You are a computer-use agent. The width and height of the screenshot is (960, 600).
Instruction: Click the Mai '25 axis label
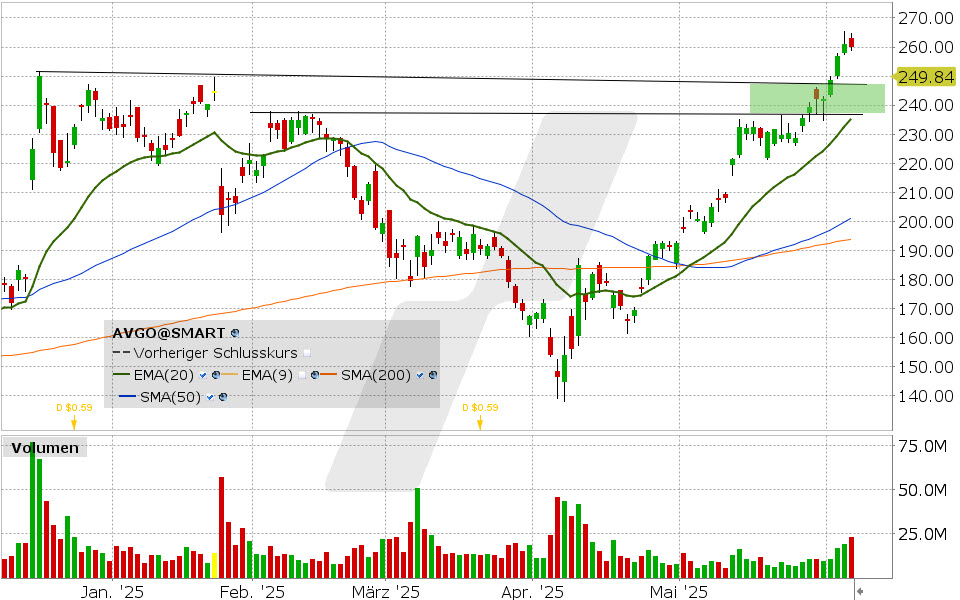(679, 592)
